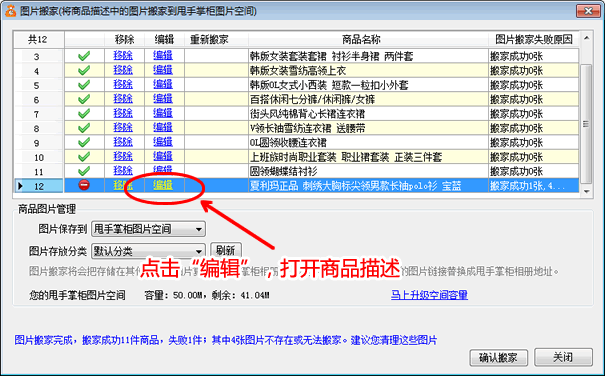Click the 图片搬家失败原因 column header
605x376 pixels.
534,39
